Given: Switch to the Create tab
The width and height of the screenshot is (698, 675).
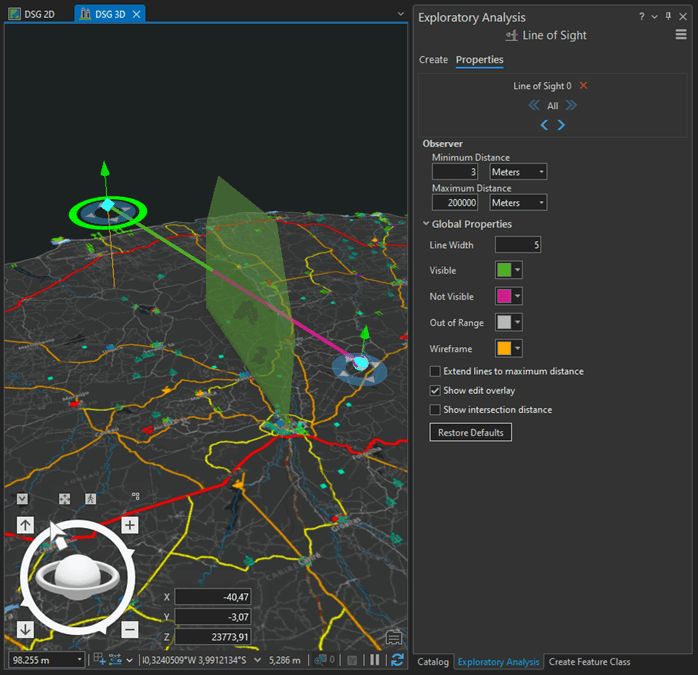Looking at the screenshot, I should pos(433,60).
